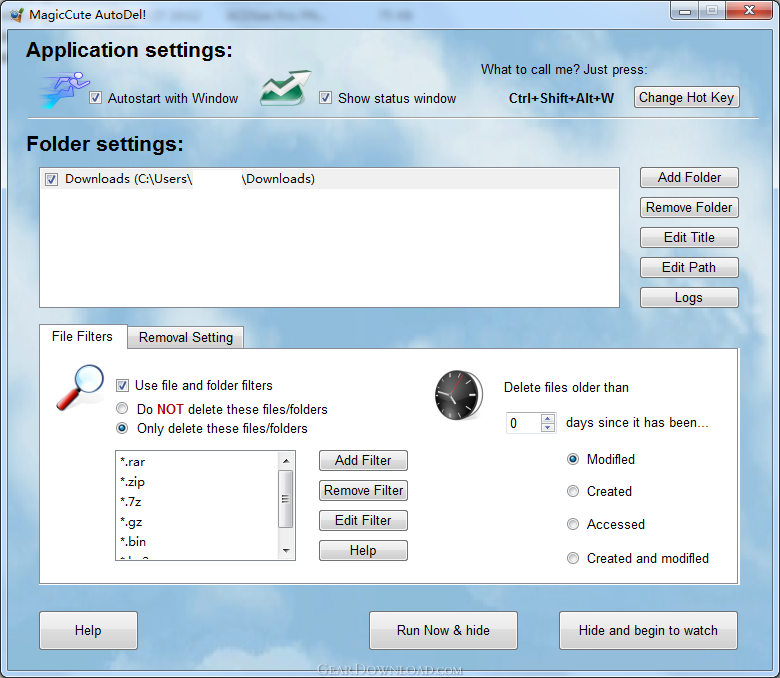The height and width of the screenshot is (678, 780).
Task: Select Created and modified option
Action: 573,558
